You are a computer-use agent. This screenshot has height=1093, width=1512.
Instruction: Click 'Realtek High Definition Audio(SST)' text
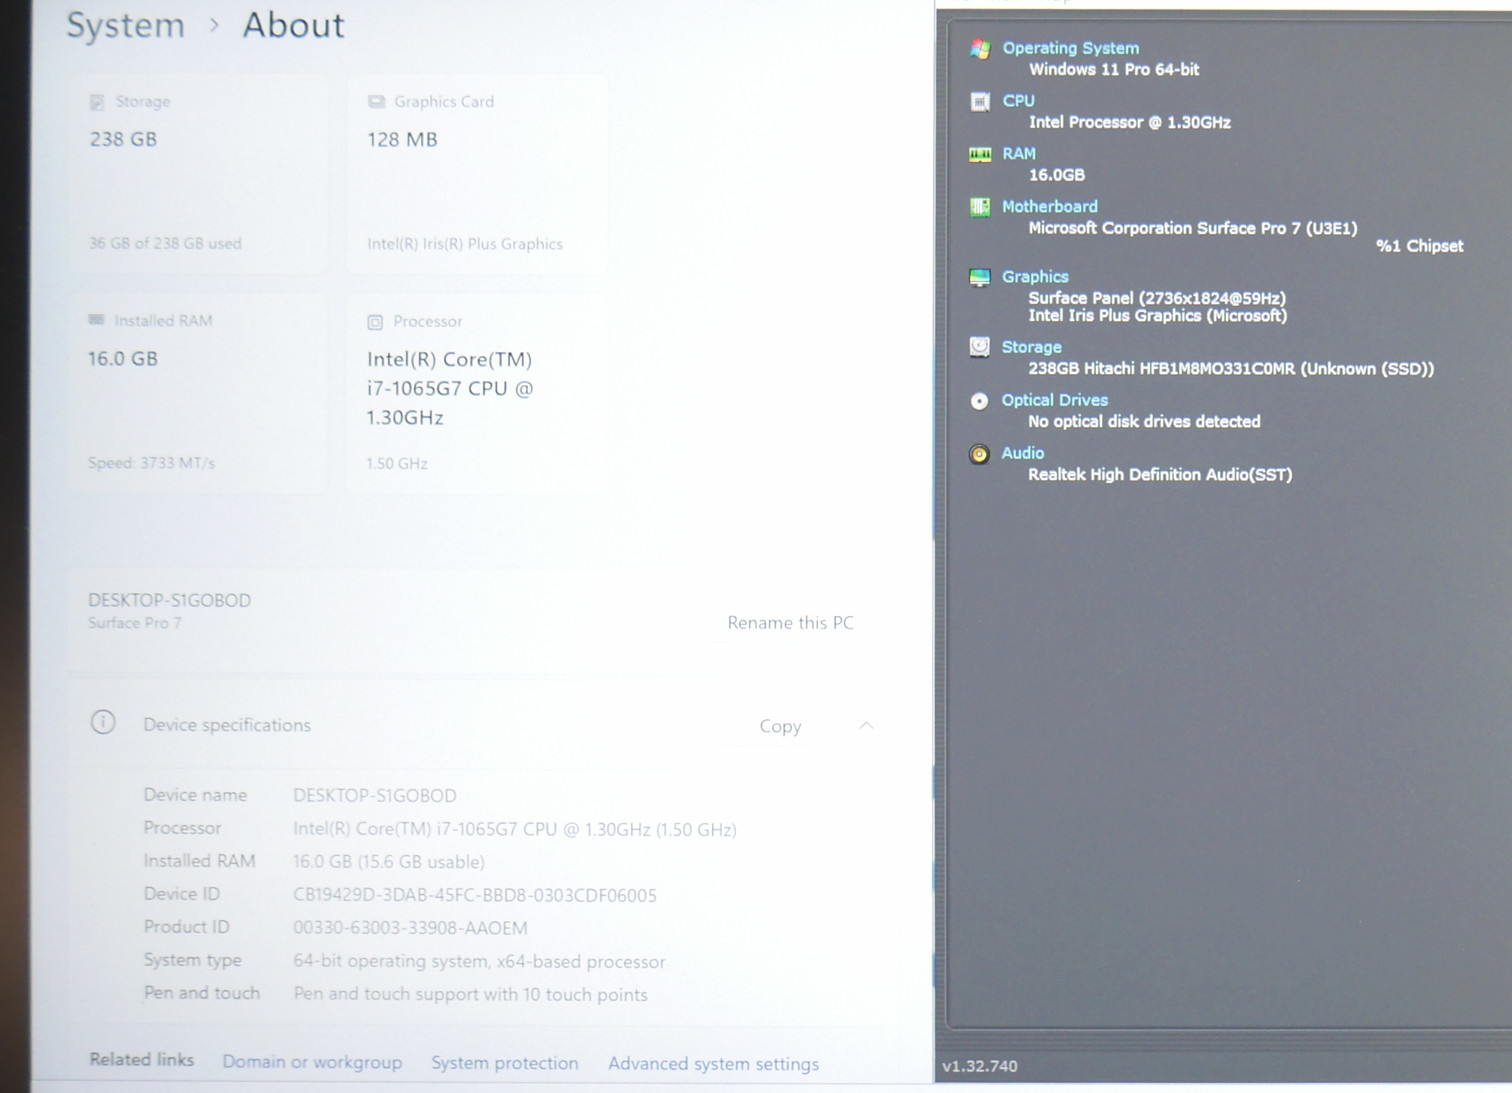click(1160, 475)
